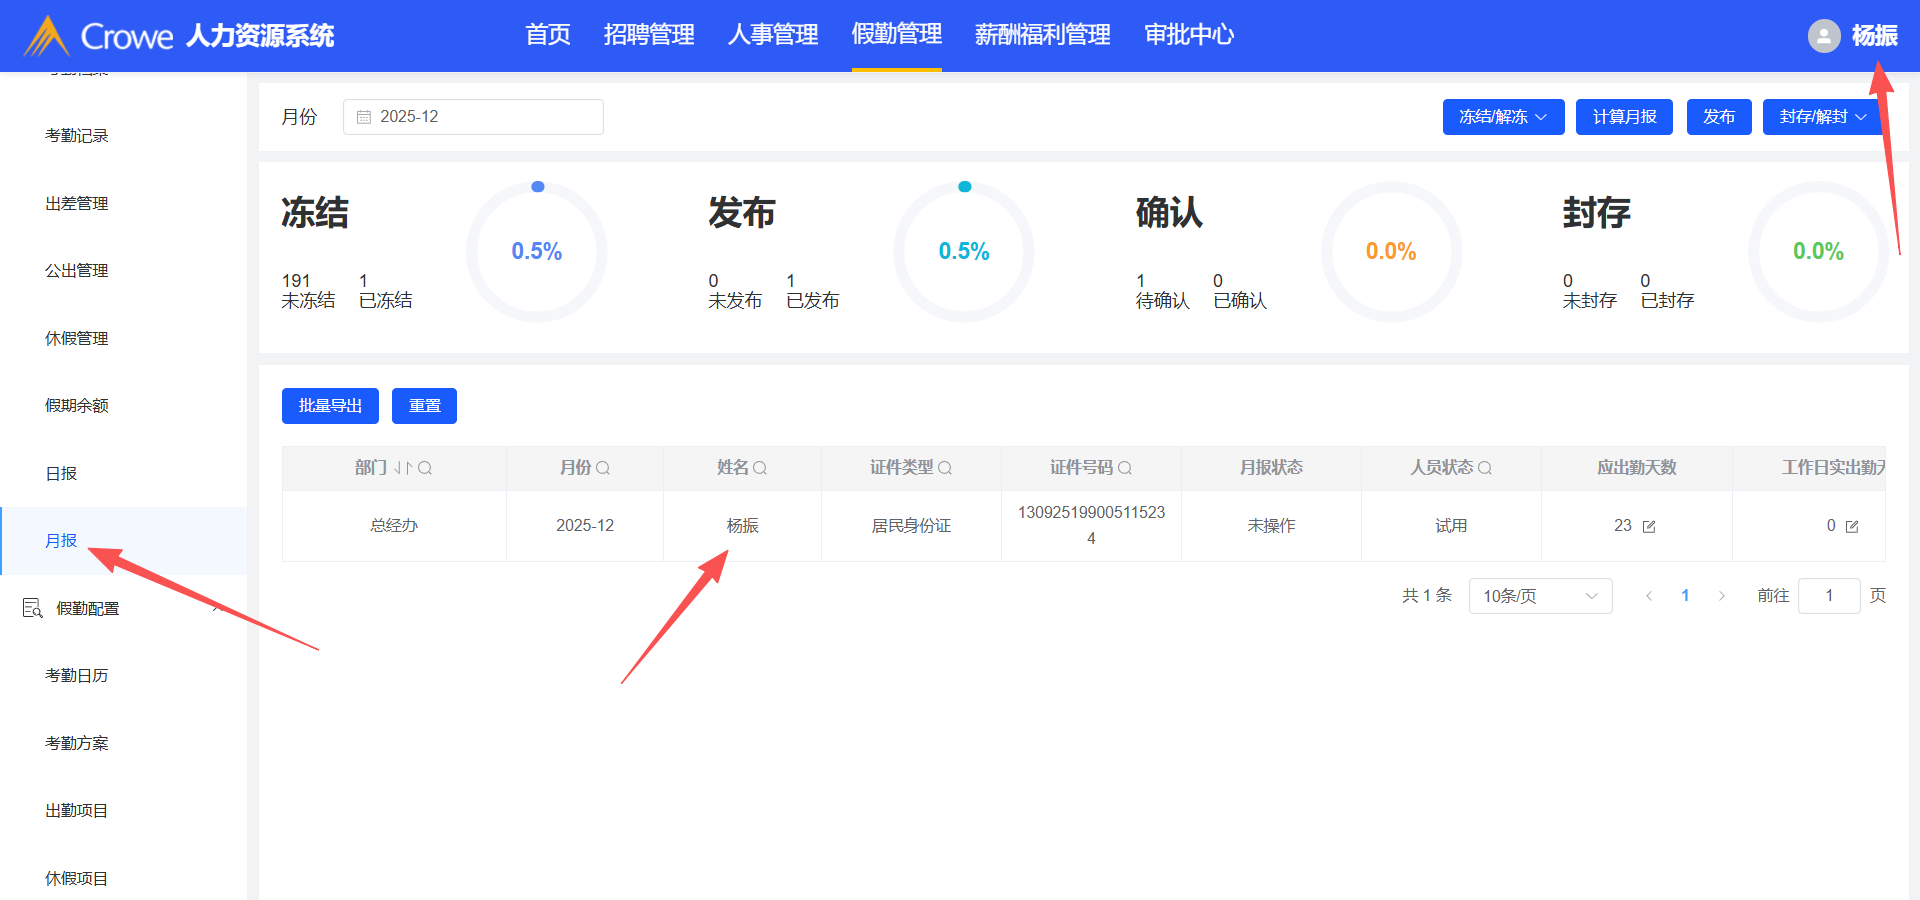Open the 月份 column search
Image resolution: width=1920 pixels, height=900 pixels.
tap(603, 468)
